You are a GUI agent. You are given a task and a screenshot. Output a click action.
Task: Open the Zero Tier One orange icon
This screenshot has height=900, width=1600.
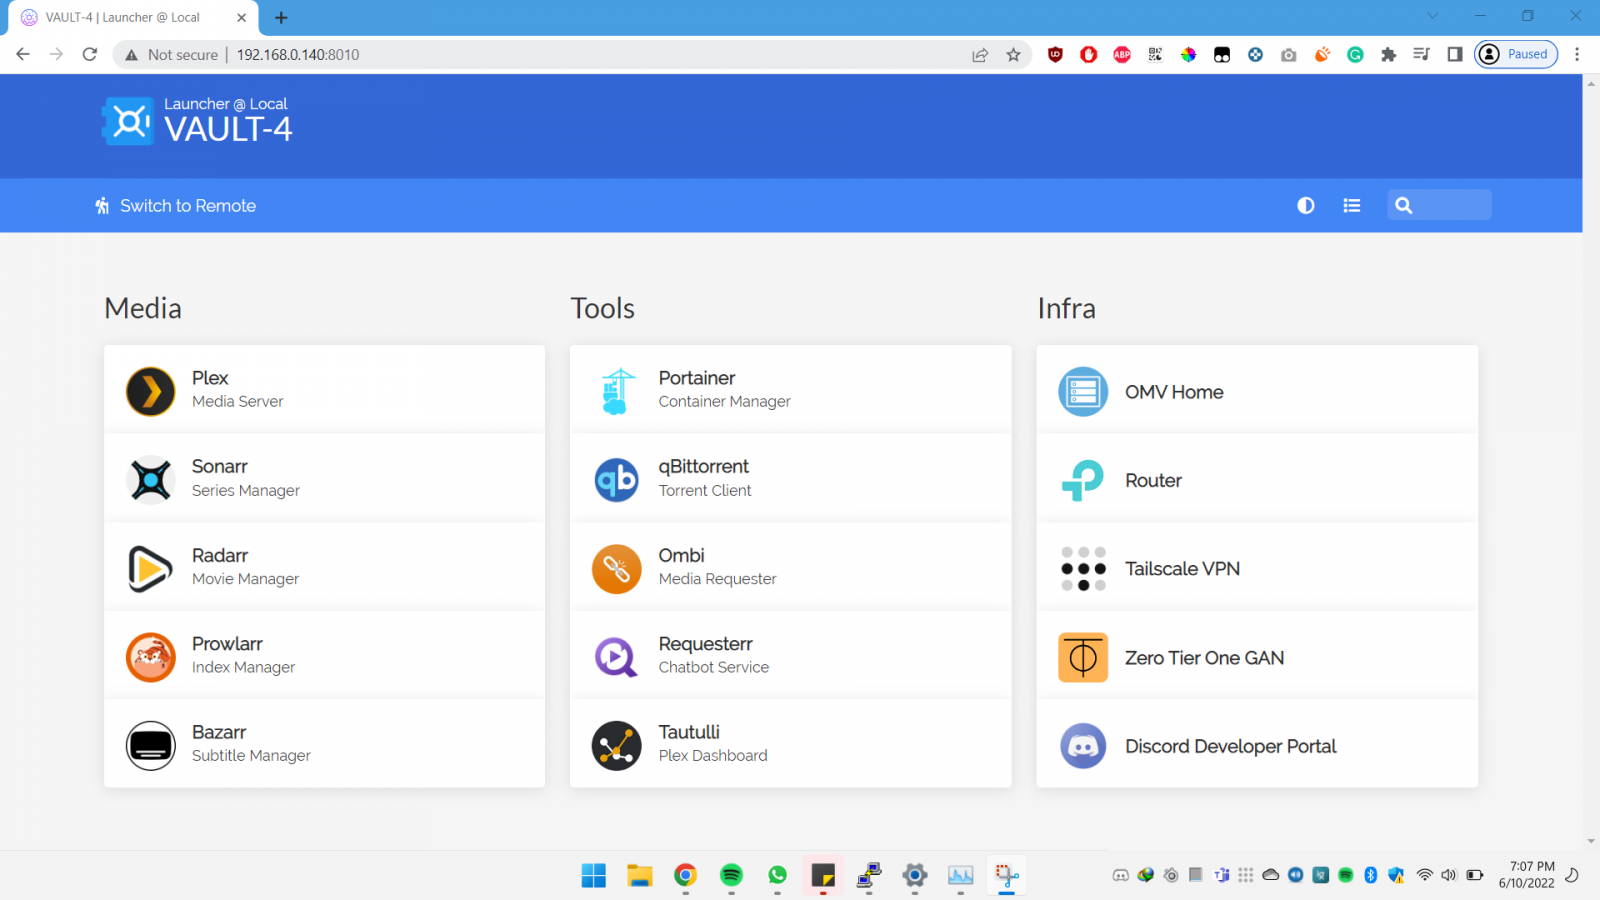(1083, 657)
